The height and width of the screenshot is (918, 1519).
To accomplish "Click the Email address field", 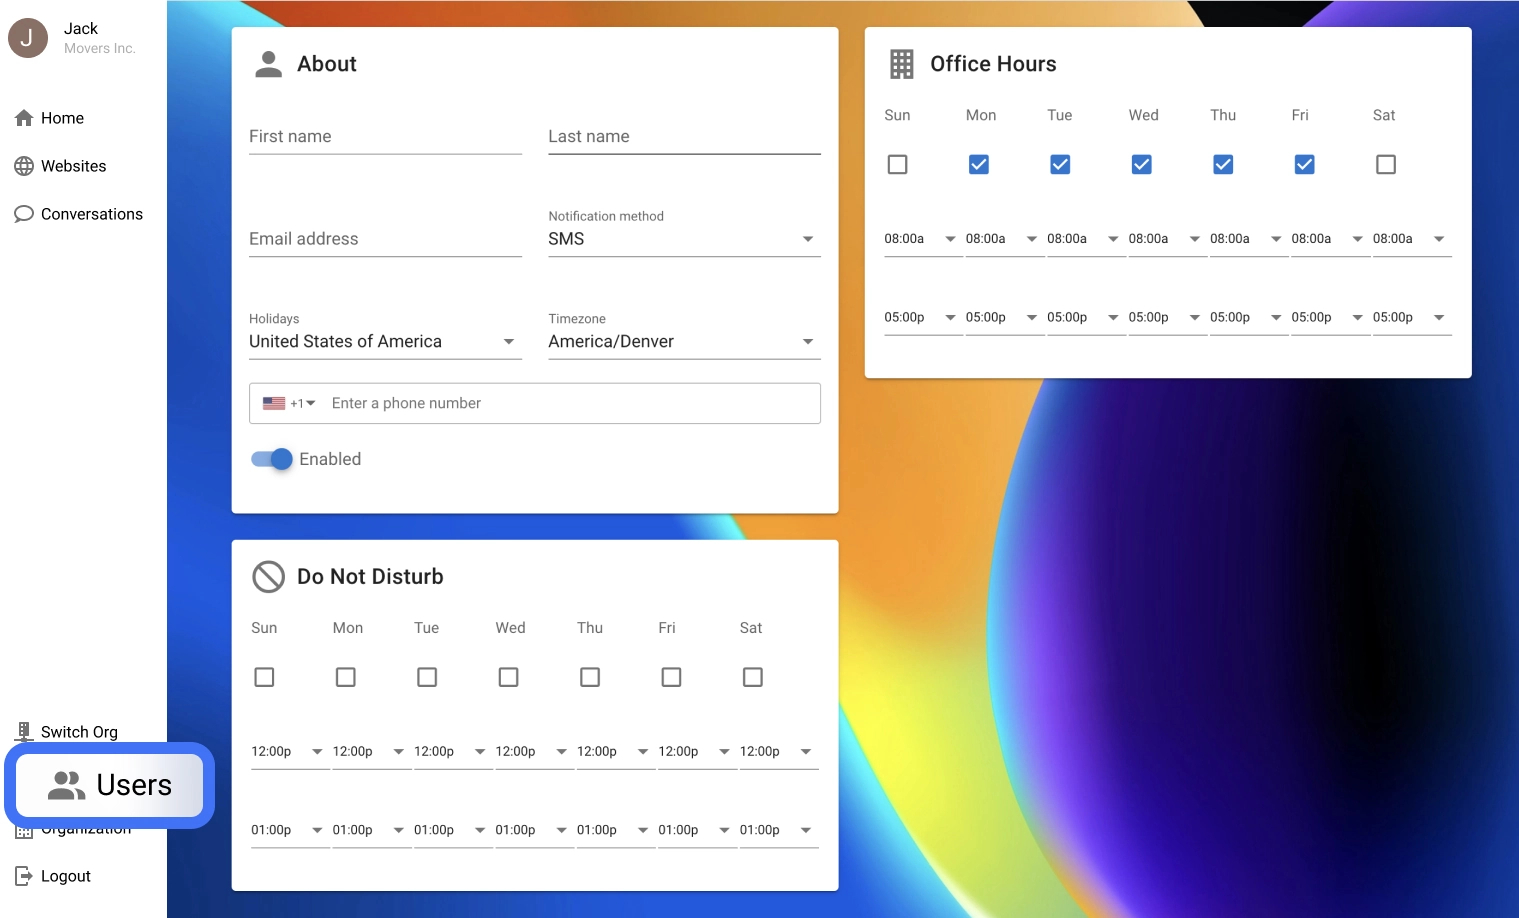I will (x=385, y=239).
